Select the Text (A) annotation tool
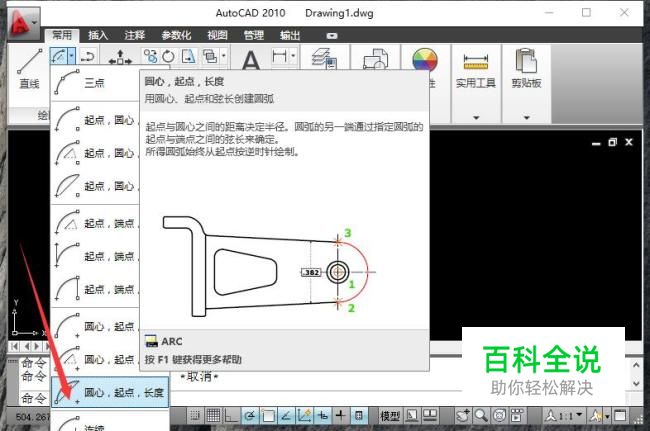This screenshot has width=650, height=431. [251, 60]
